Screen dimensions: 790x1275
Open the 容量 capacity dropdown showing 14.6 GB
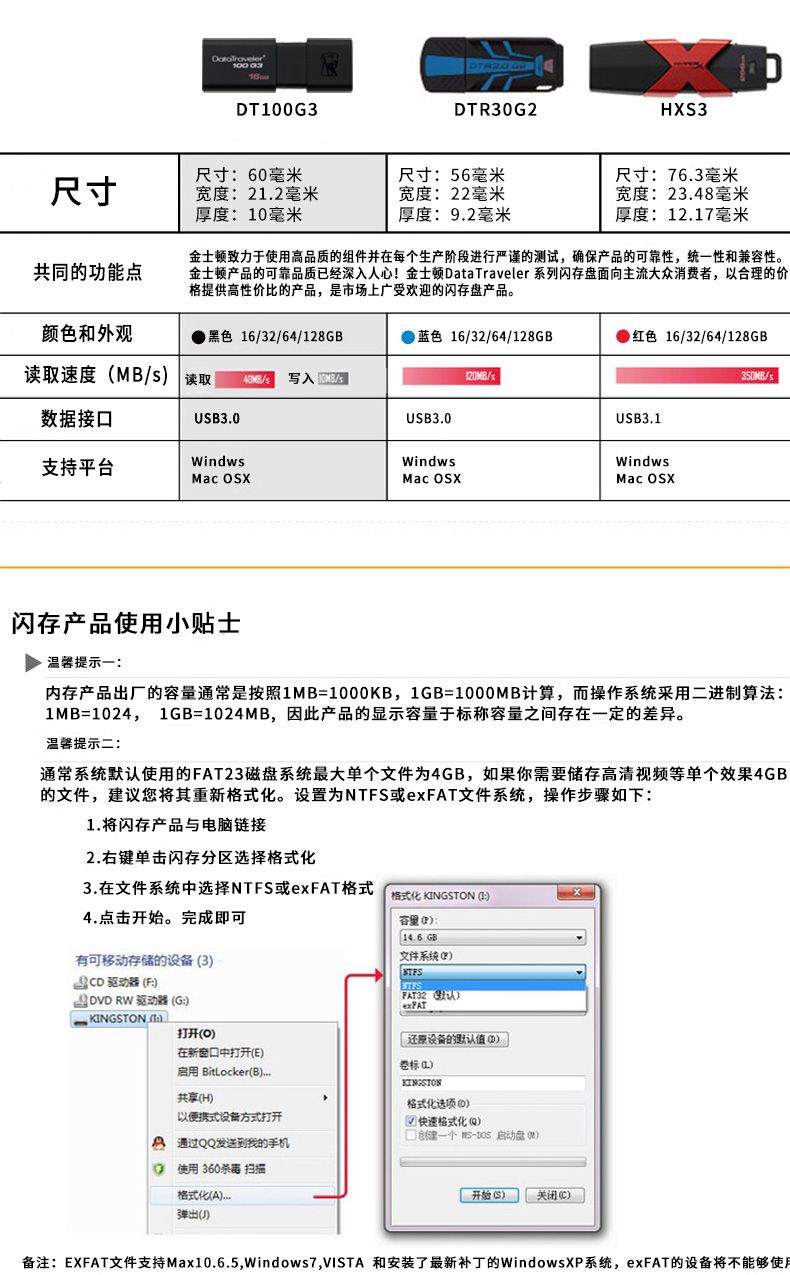click(x=492, y=937)
